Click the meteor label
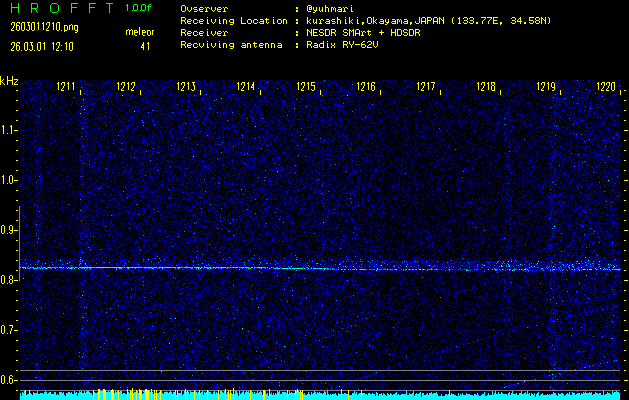This screenshot has width=629, height=400. pyautogui.click(x=139, y=33)
